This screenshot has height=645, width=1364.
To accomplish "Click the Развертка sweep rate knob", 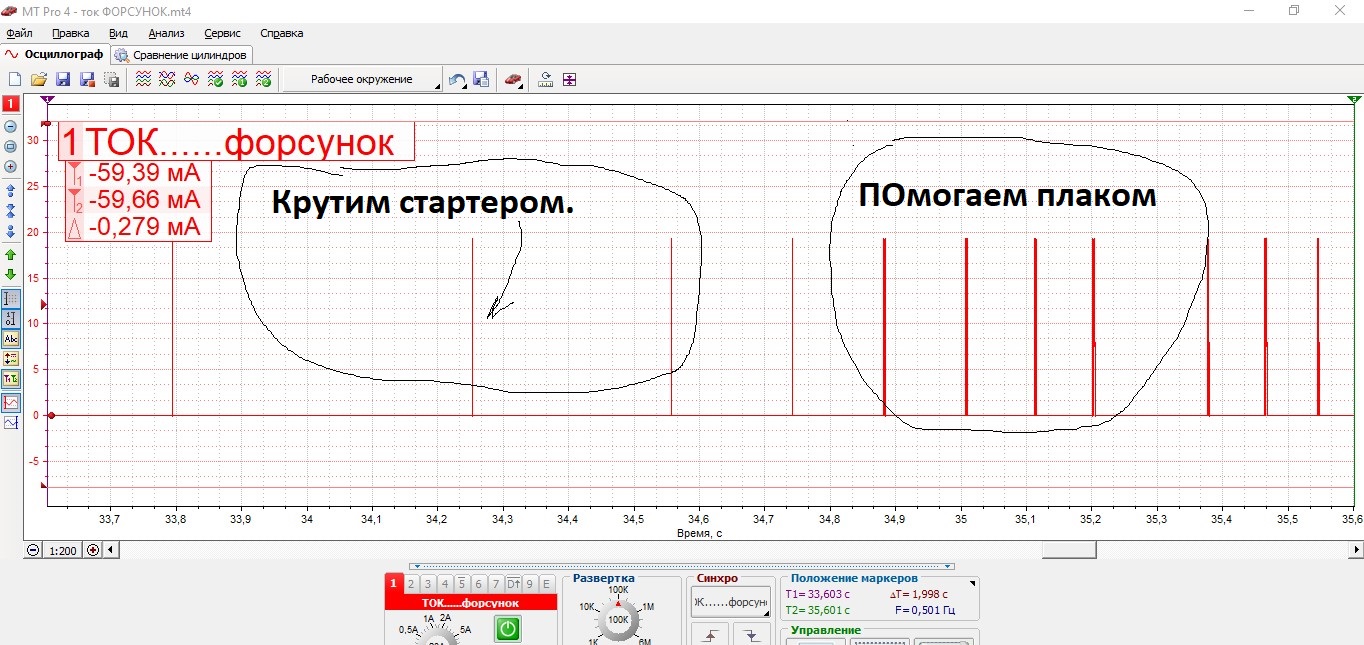I will 618,620.
